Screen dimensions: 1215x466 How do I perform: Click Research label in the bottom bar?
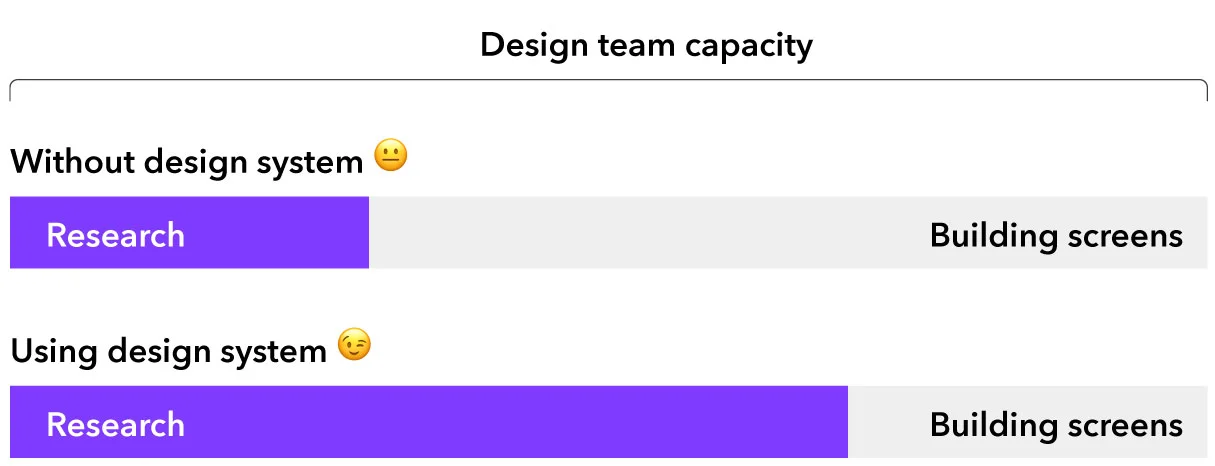115,424
